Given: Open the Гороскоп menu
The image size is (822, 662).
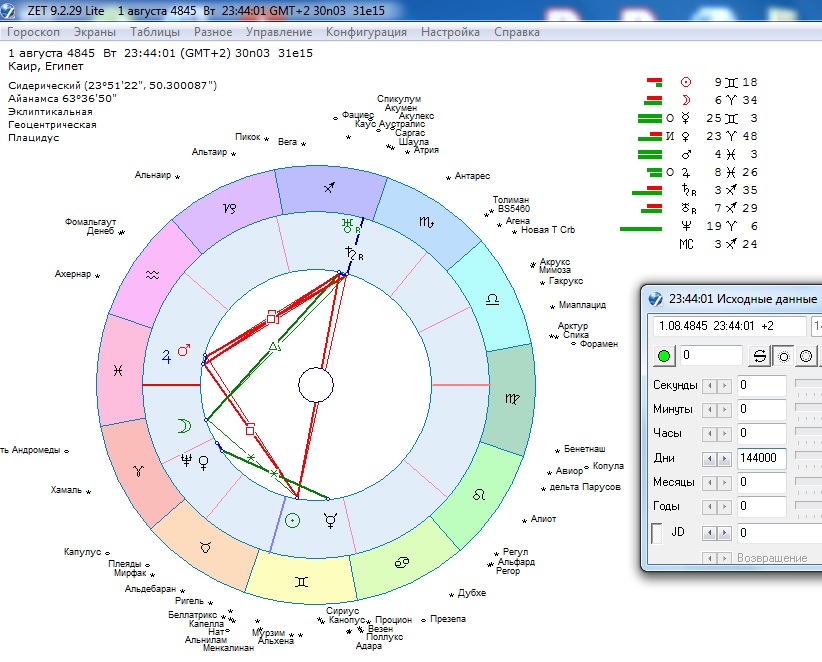Looking at the screenshot, I should [x=34, y=32].
